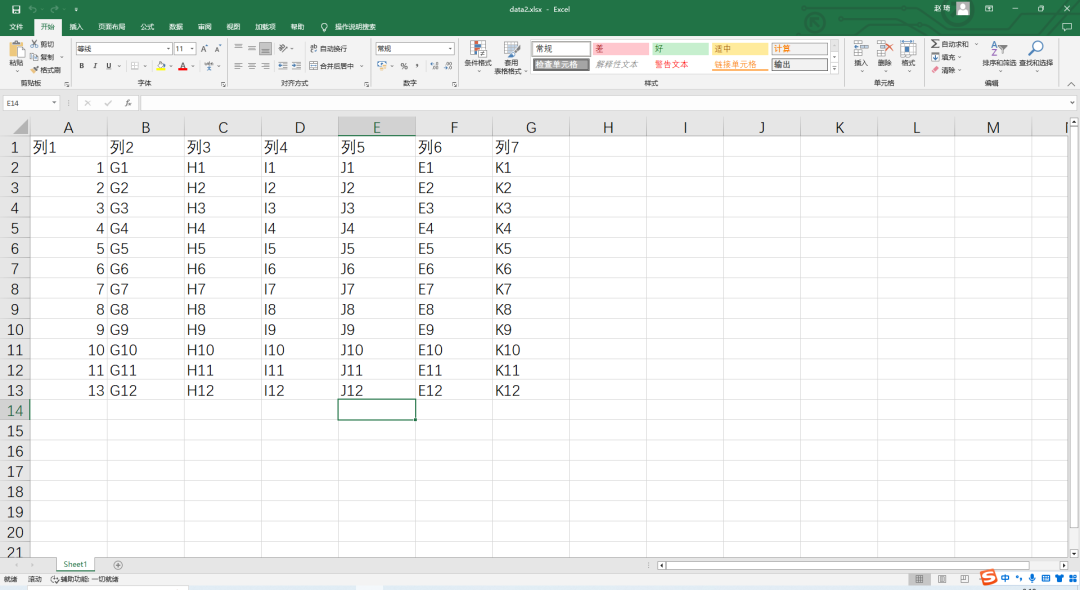Screen dimensions: 1080x590
Task: Switch to the Insert (插入) tab
Action: (76, 27)
